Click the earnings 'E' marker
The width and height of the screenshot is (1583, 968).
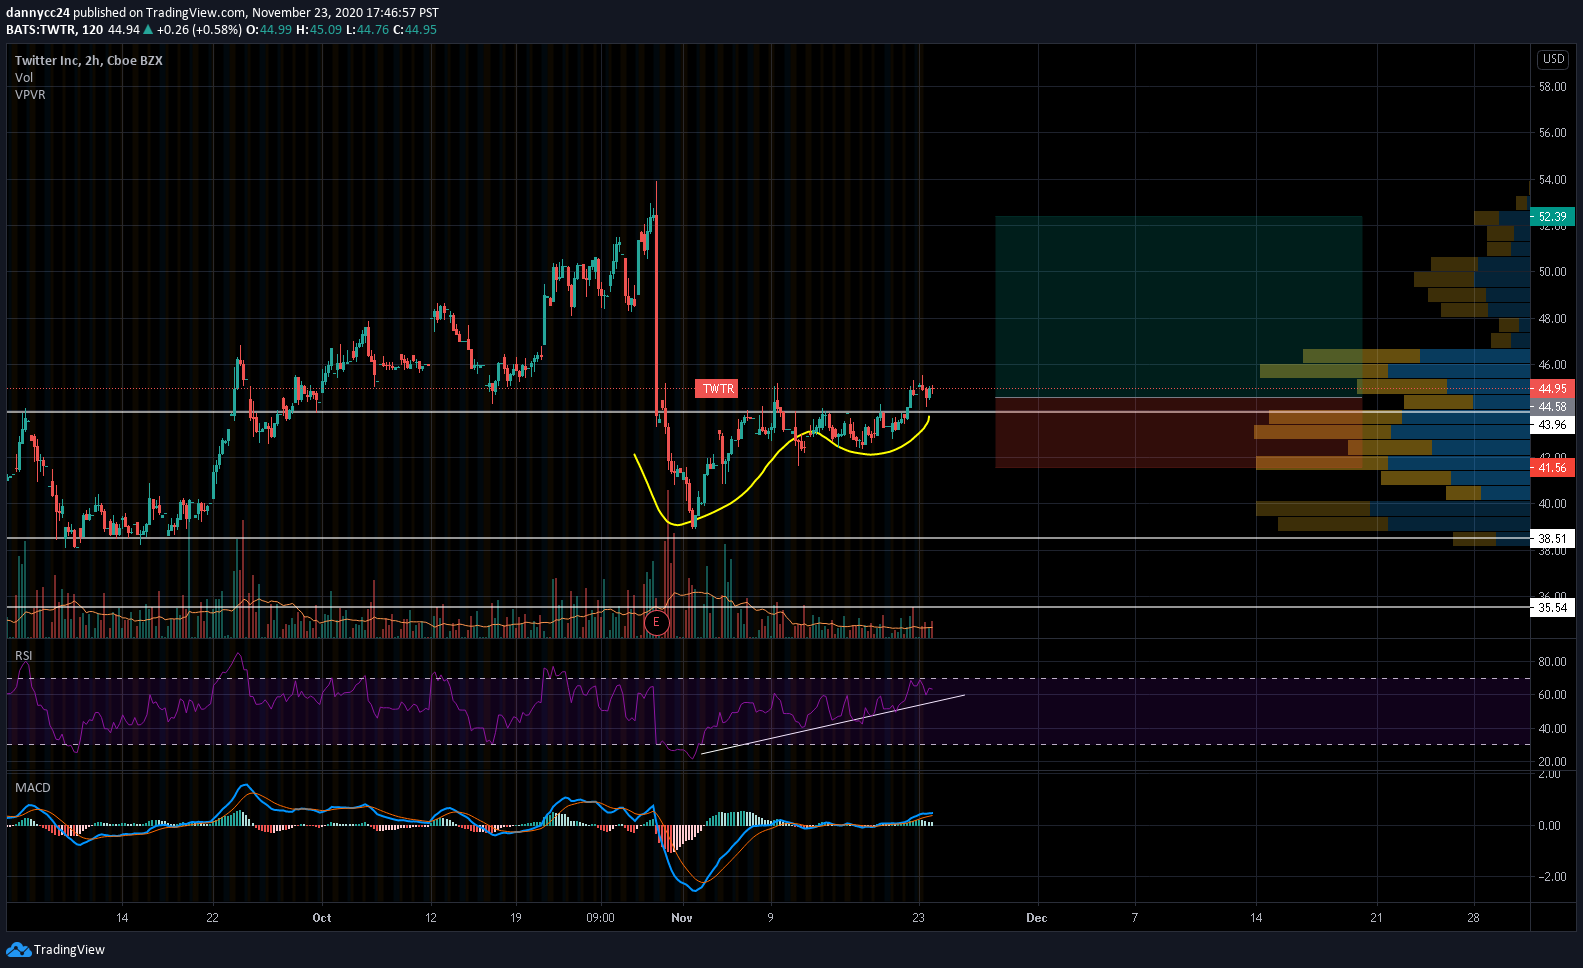tap(656, 623)
